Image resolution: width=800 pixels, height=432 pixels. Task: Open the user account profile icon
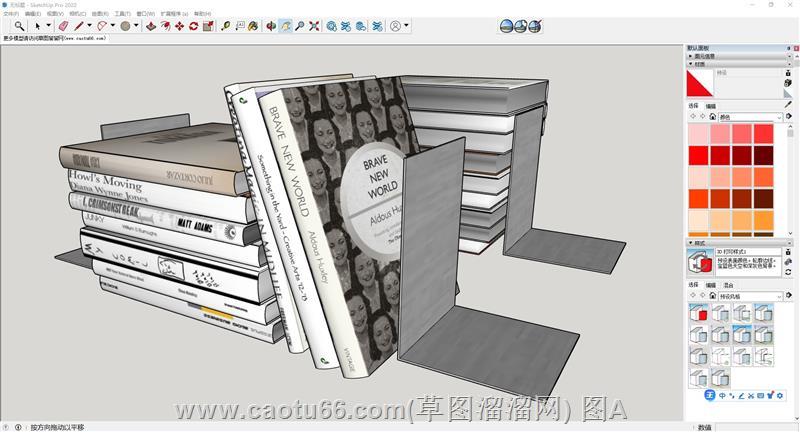click(x=395, y=26)
